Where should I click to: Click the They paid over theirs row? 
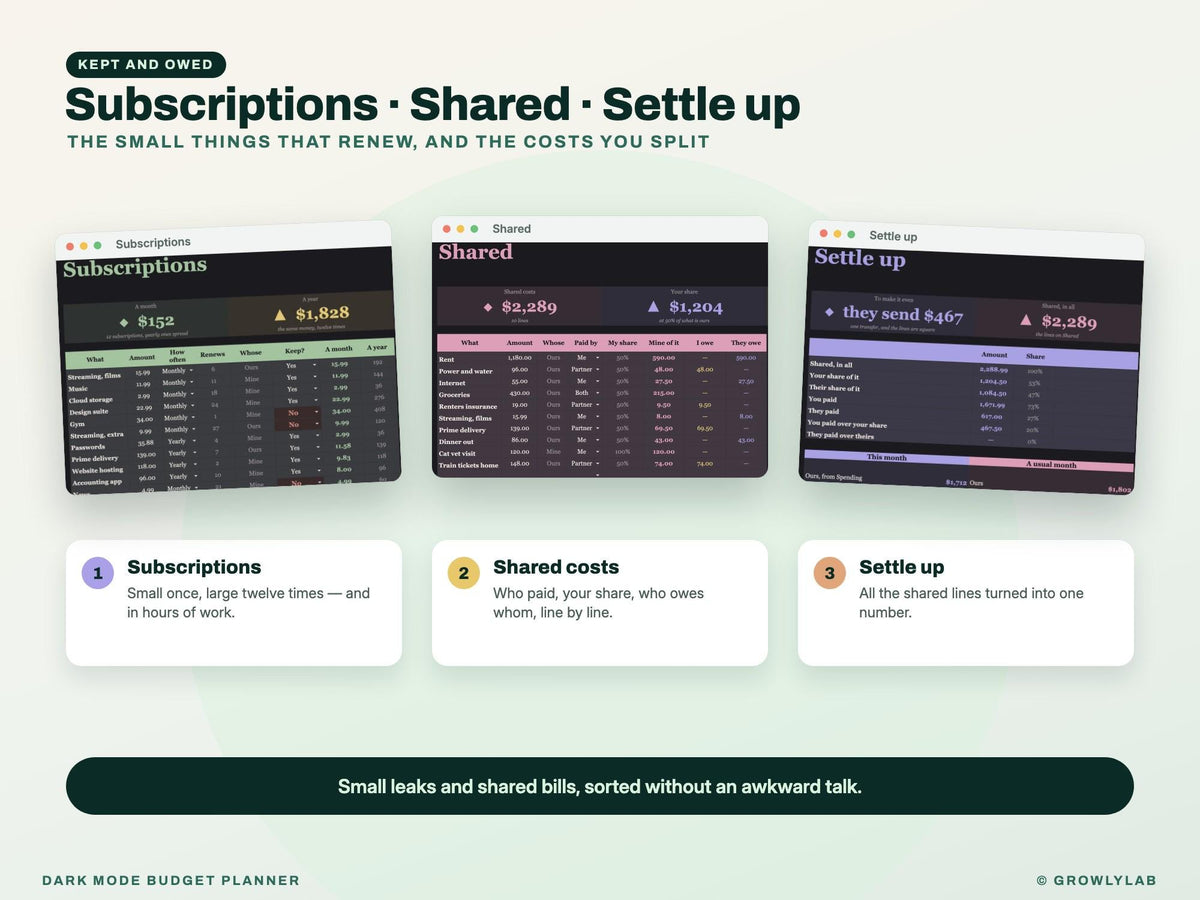click(972, 438)
